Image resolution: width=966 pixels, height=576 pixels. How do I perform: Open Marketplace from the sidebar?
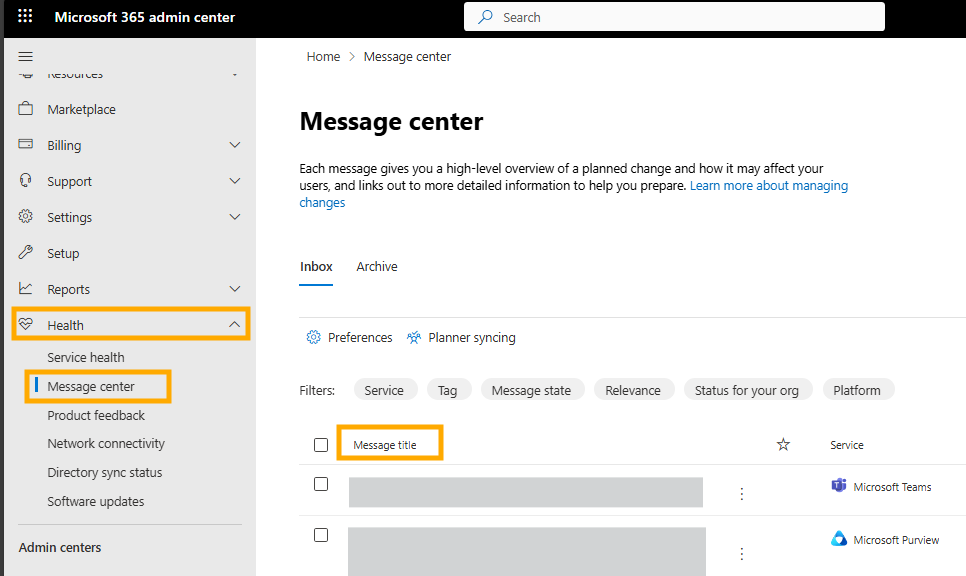(x=81, y=110)
